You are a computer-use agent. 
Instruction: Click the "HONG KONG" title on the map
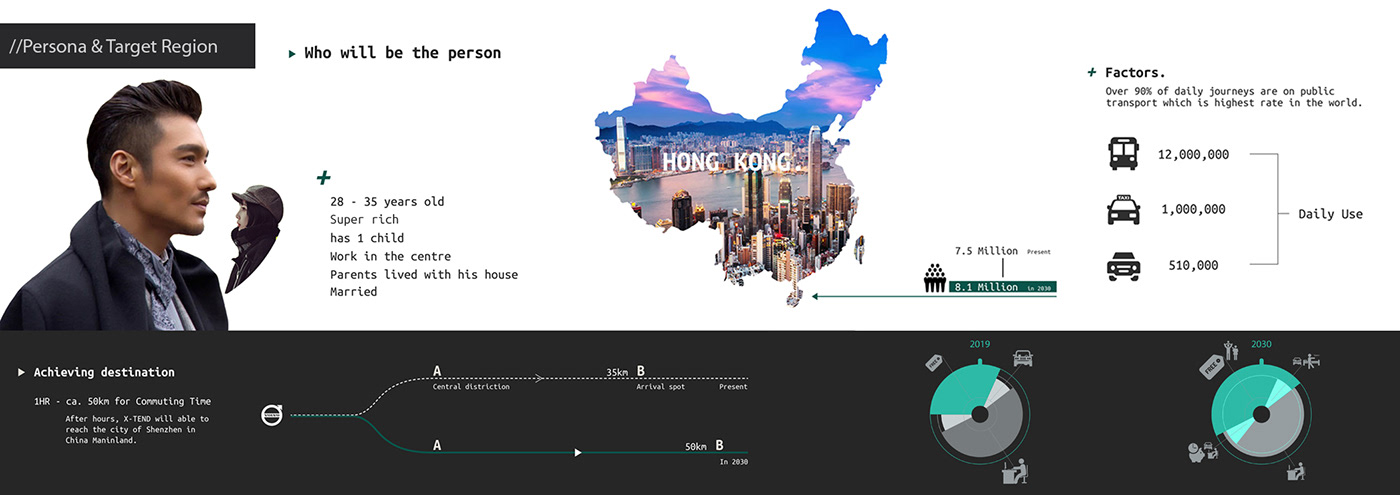click(x=726, y=162)
